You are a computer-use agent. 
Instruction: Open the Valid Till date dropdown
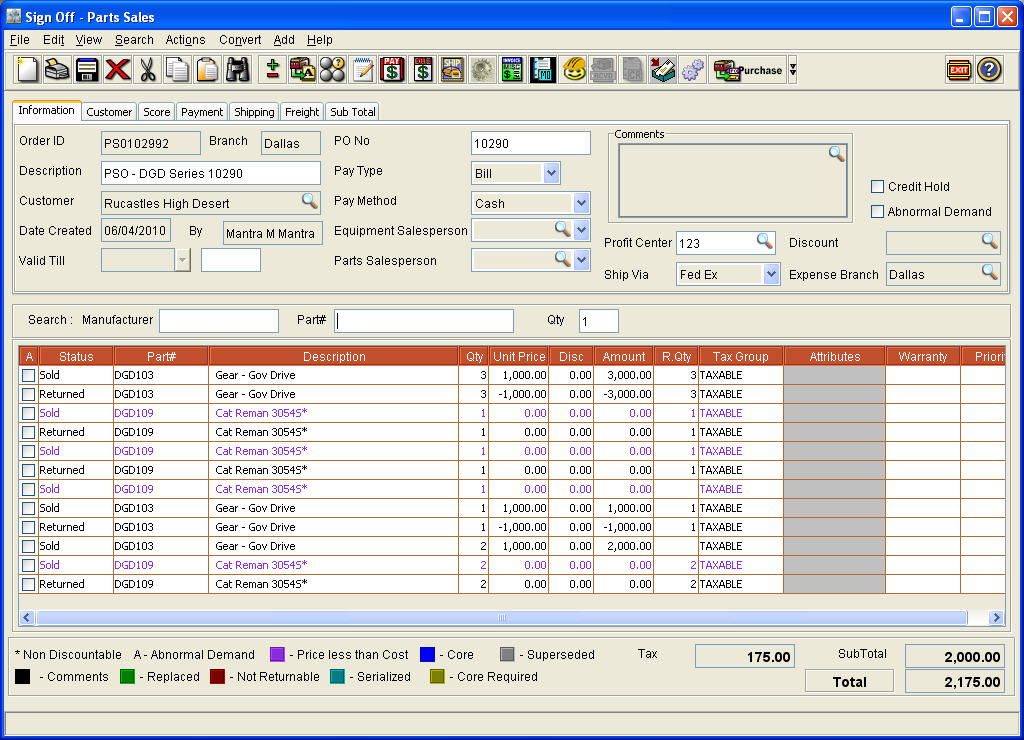click(x=183, y=260)
